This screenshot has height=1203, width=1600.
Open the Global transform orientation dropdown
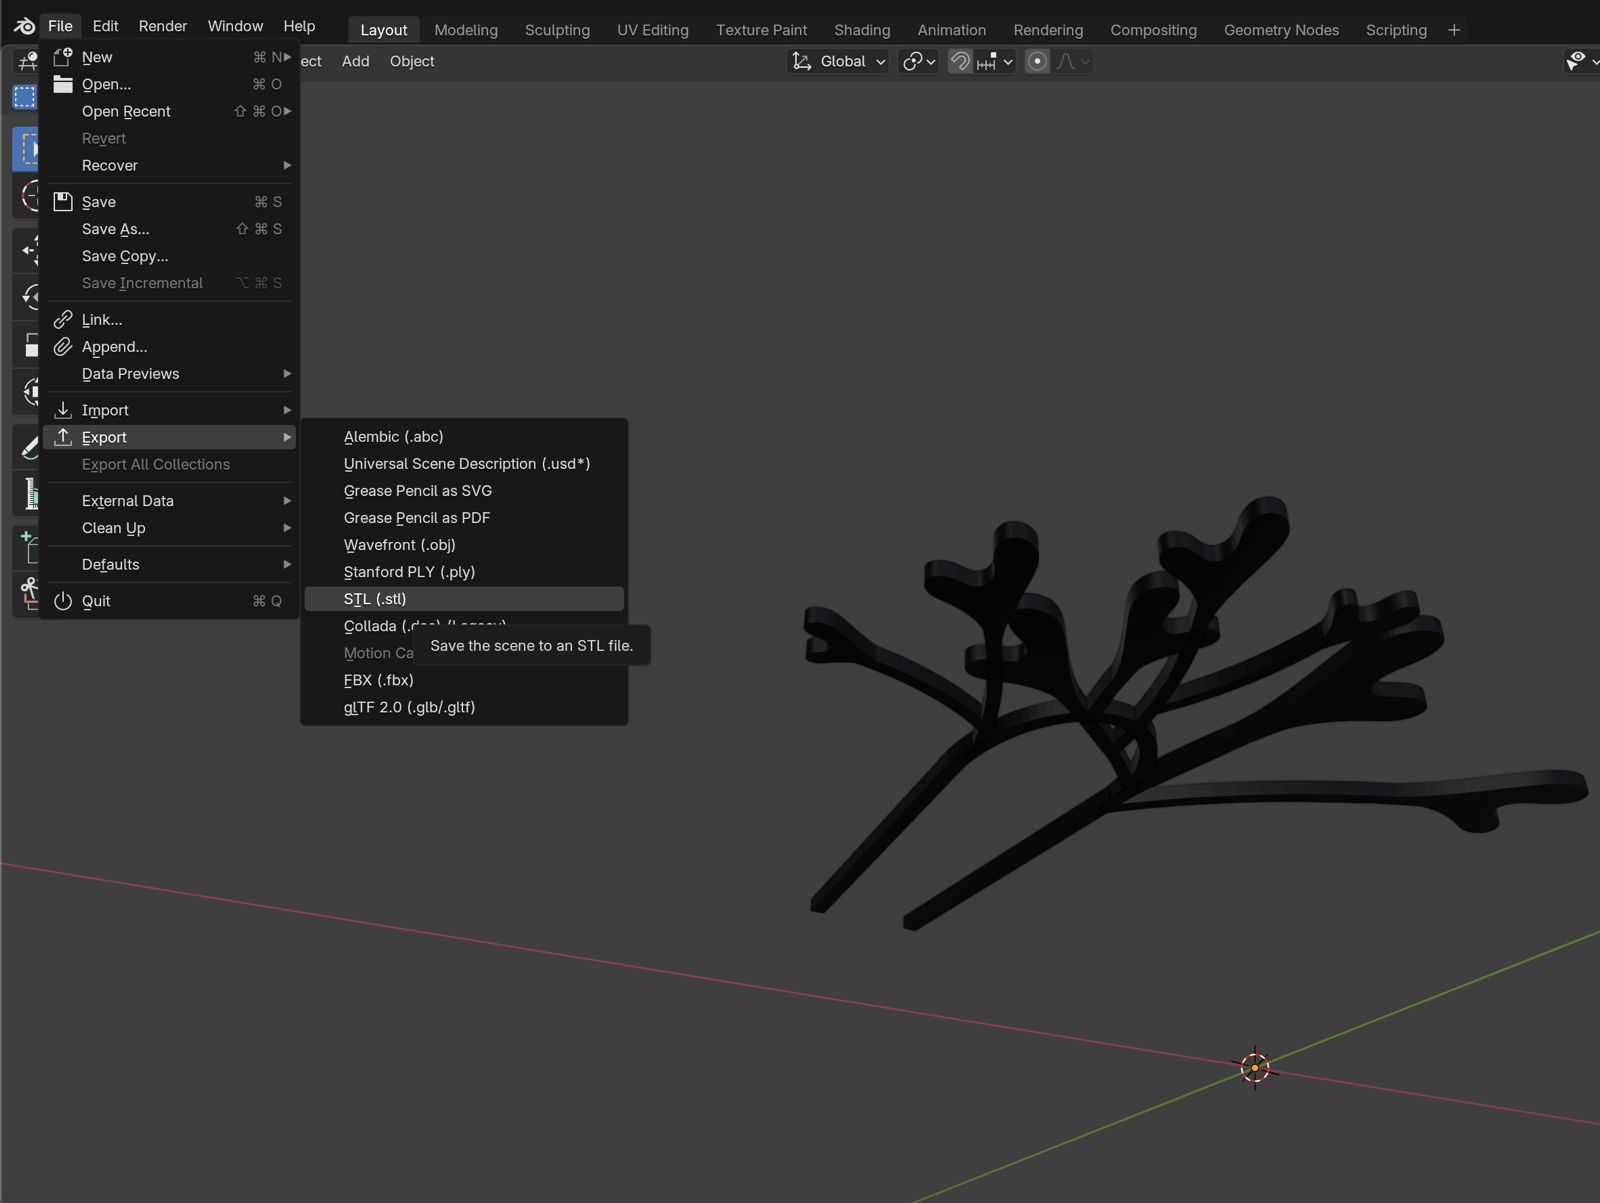pyautogui.click(x=838, y=61)
